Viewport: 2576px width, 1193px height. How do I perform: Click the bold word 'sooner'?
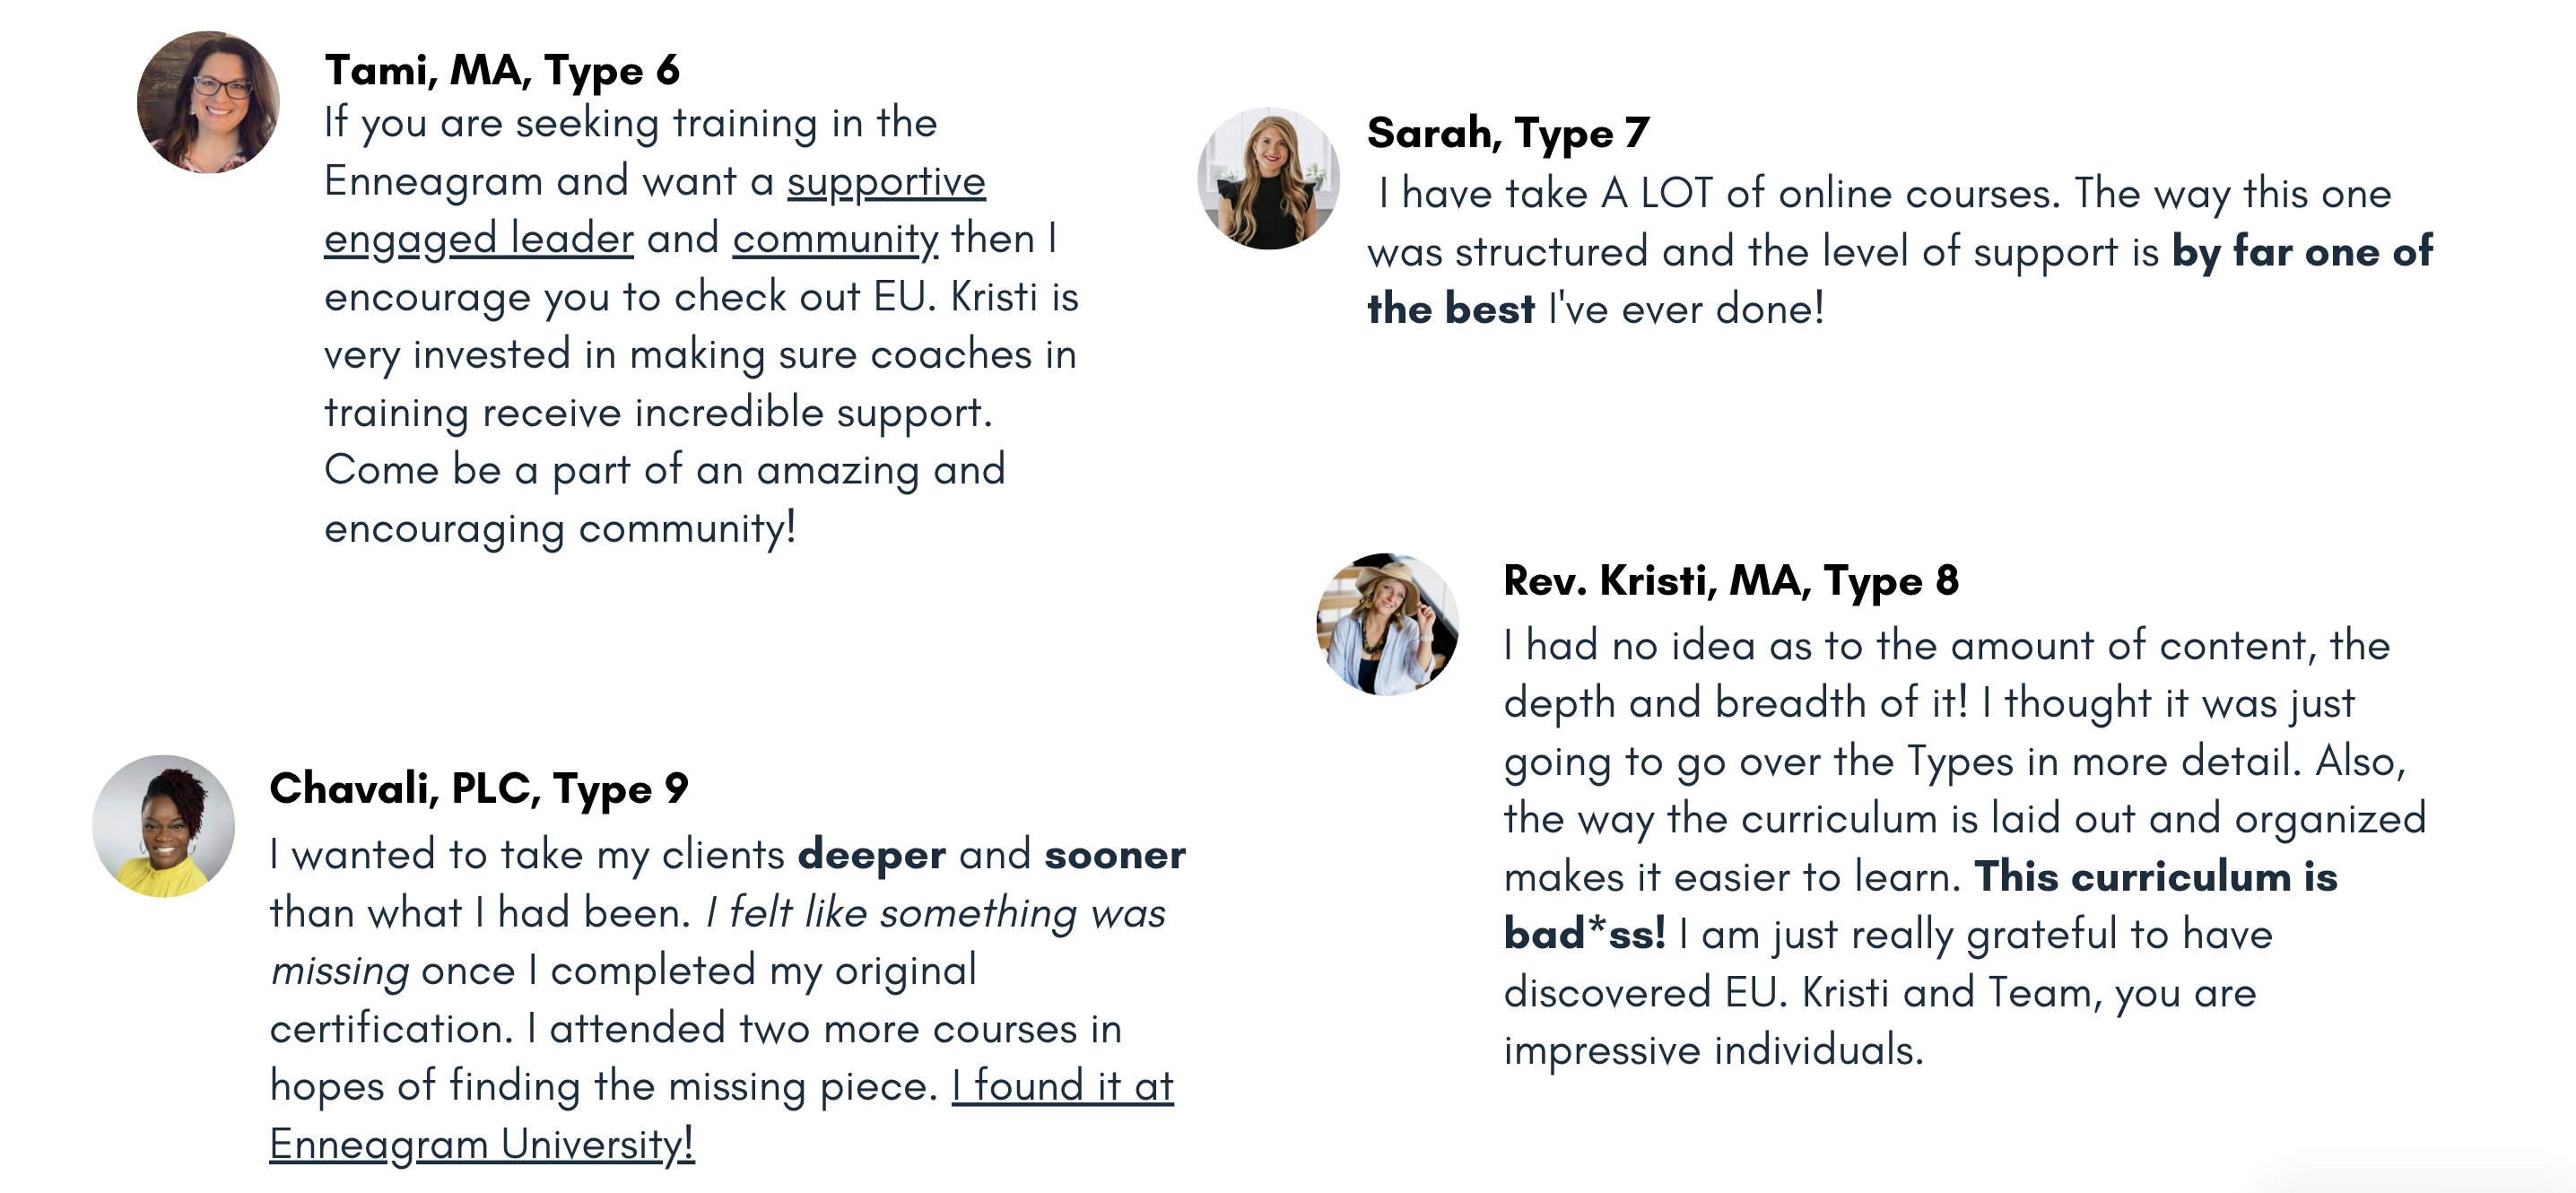tap(1115, 856)
